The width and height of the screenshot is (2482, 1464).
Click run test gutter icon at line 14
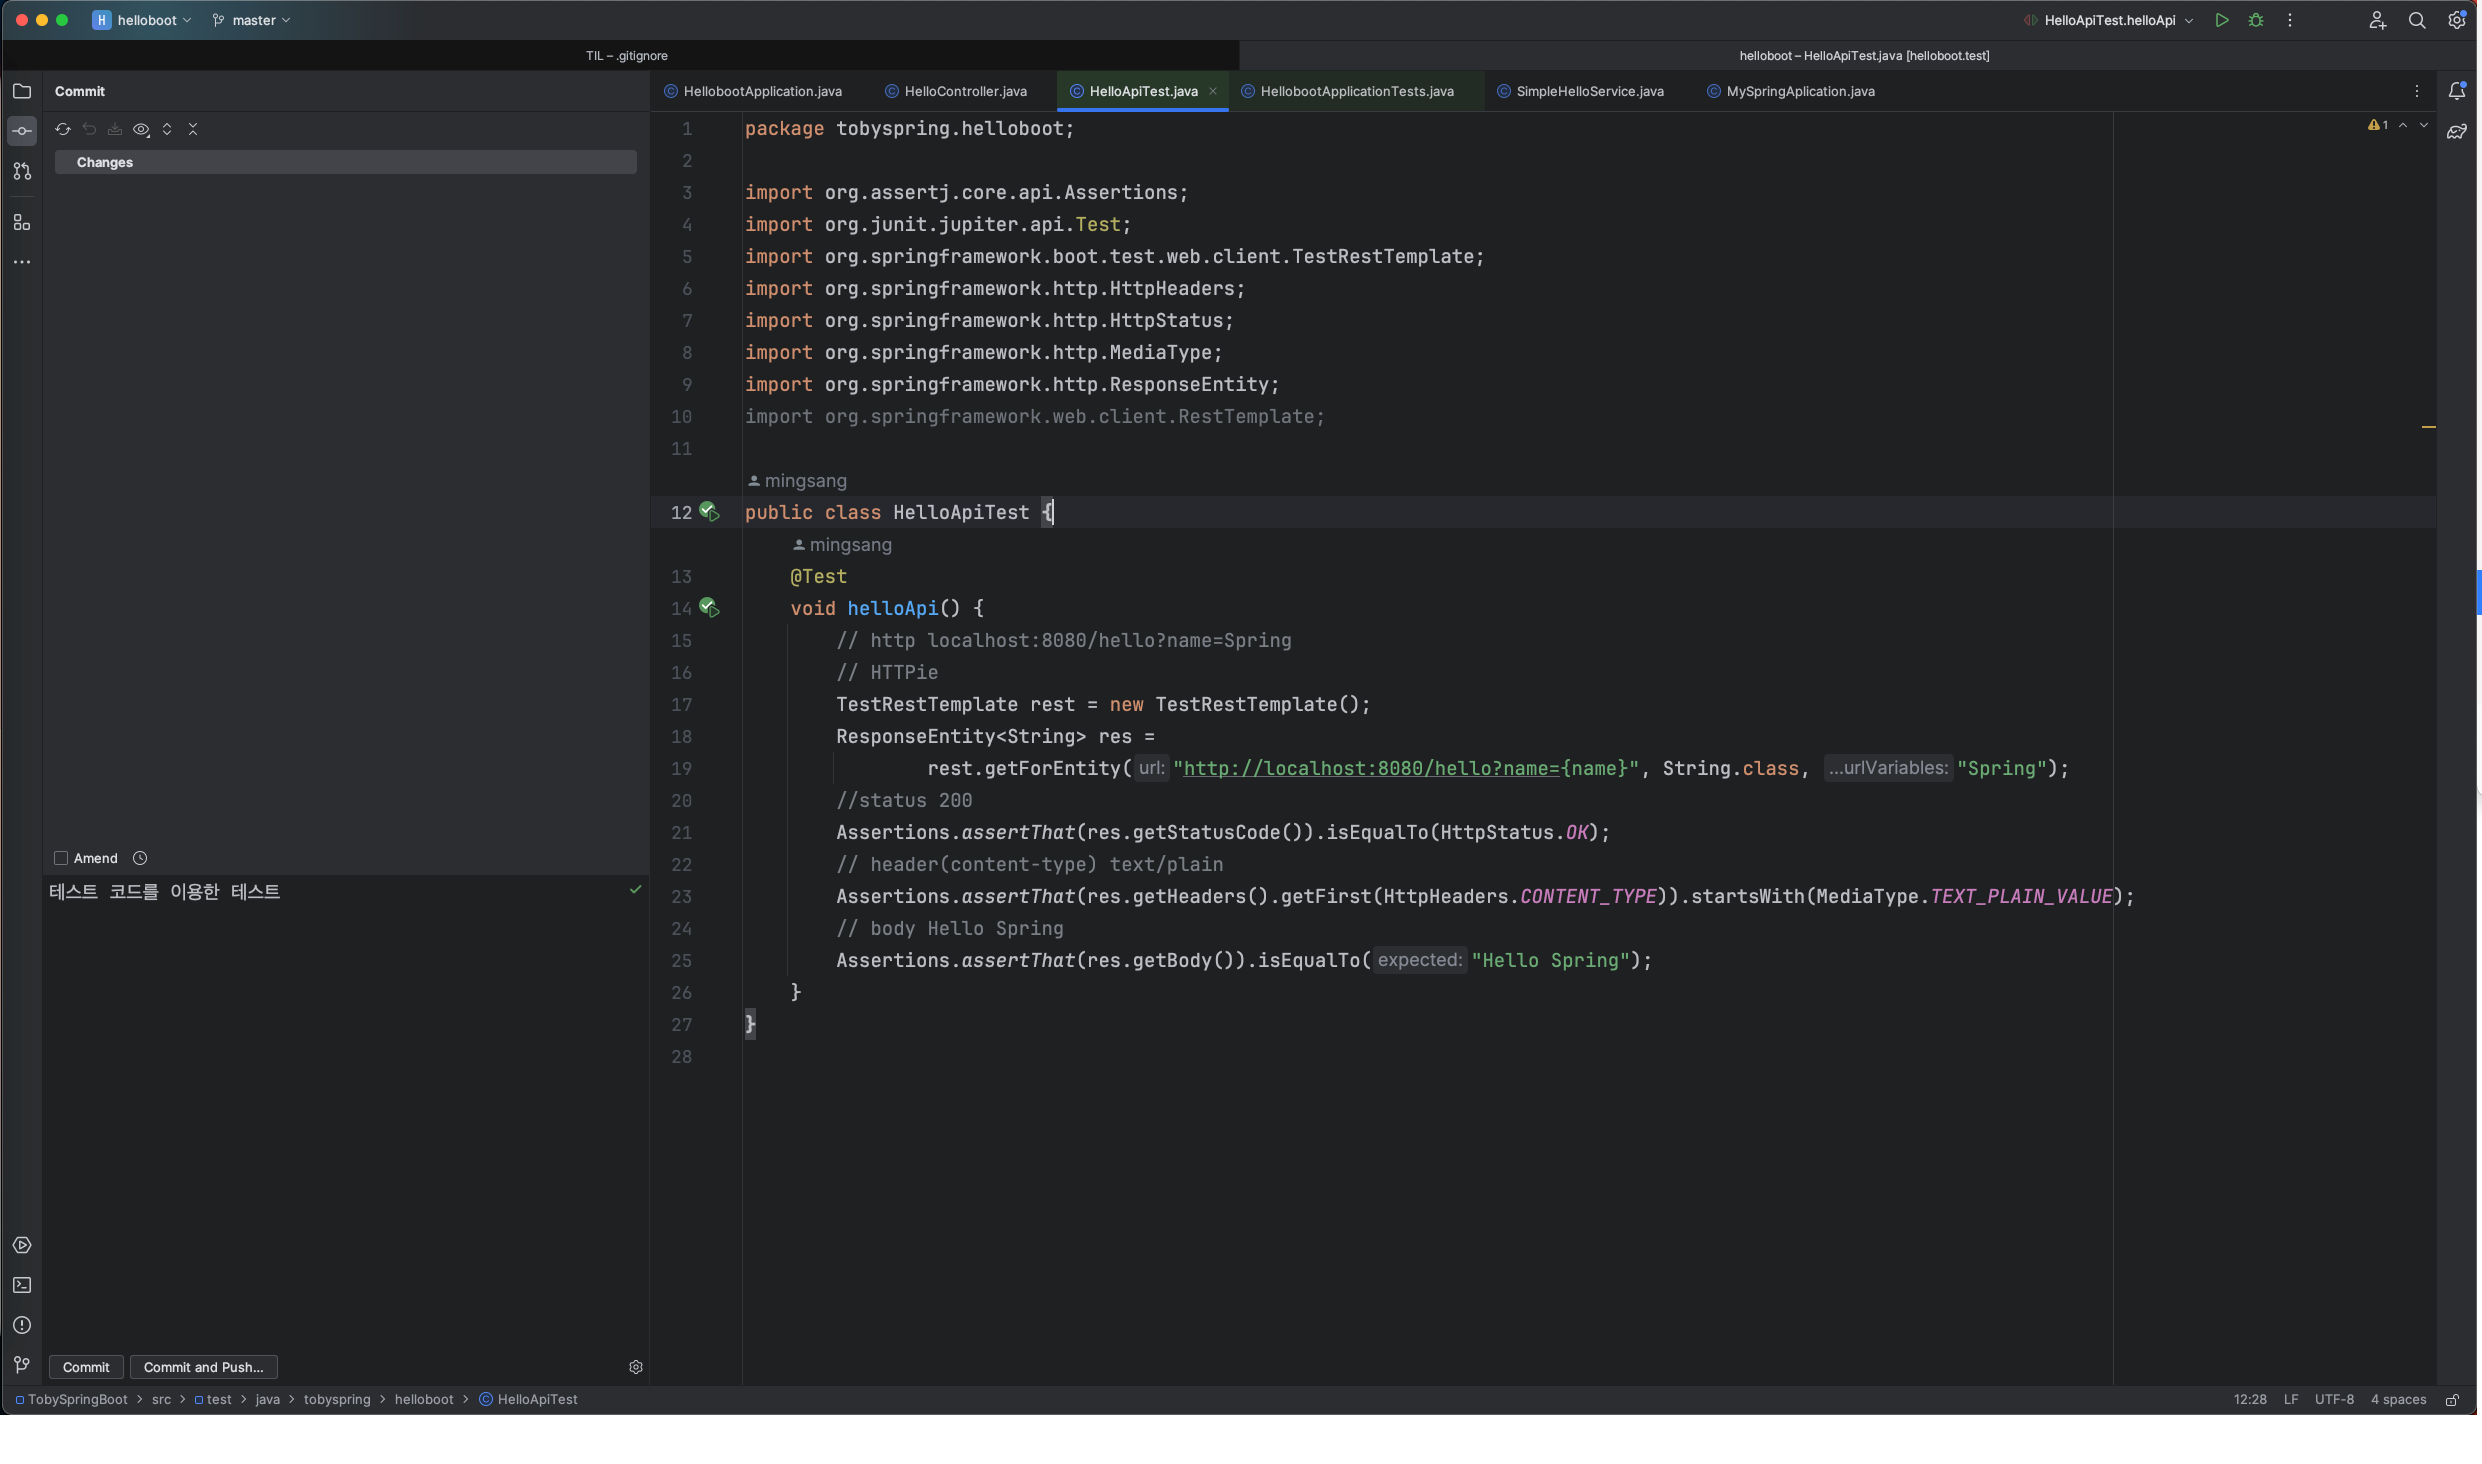[709, 608]
